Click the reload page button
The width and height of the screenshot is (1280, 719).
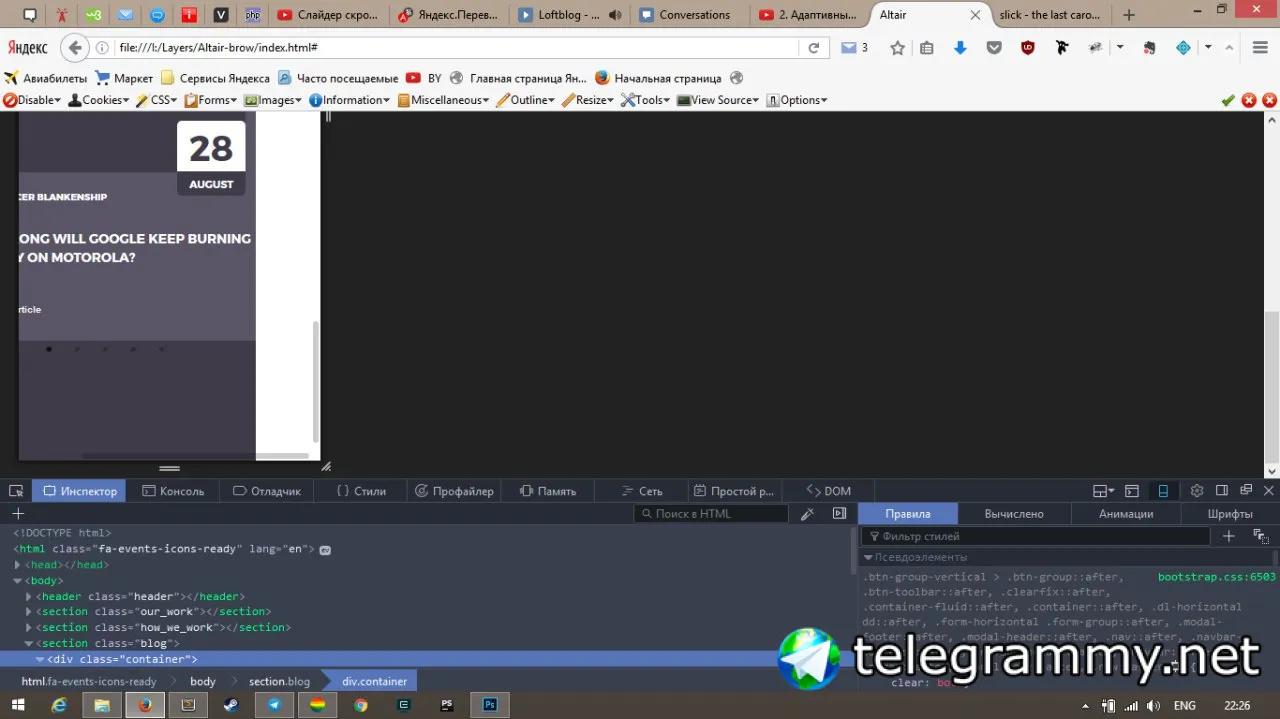click(814, 47)
